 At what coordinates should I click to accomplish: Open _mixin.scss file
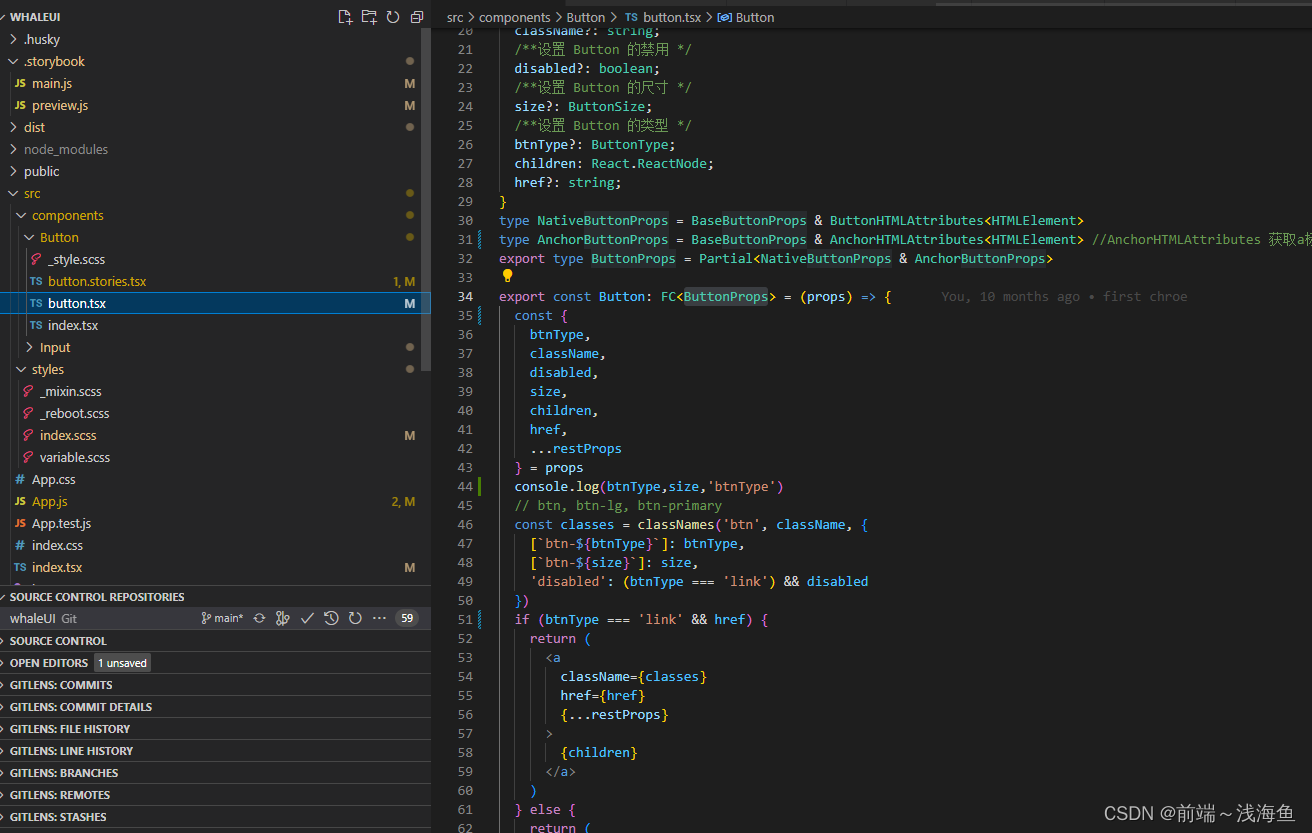tap(215, 391)
